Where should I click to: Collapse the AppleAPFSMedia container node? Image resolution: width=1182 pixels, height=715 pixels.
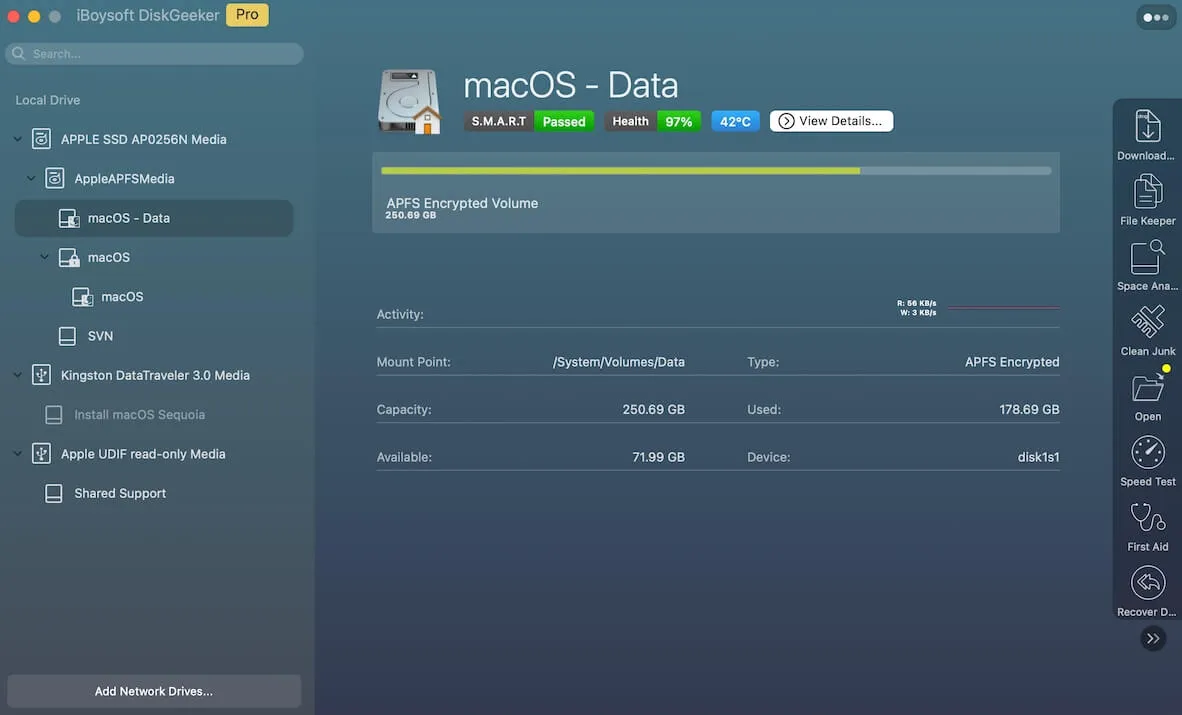(x=31, y=179)
